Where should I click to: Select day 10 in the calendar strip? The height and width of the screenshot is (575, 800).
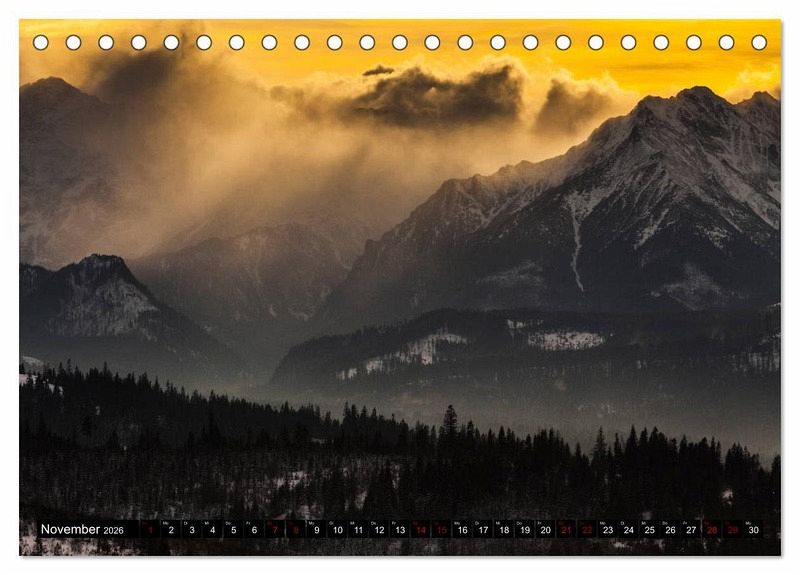point(338,529)
